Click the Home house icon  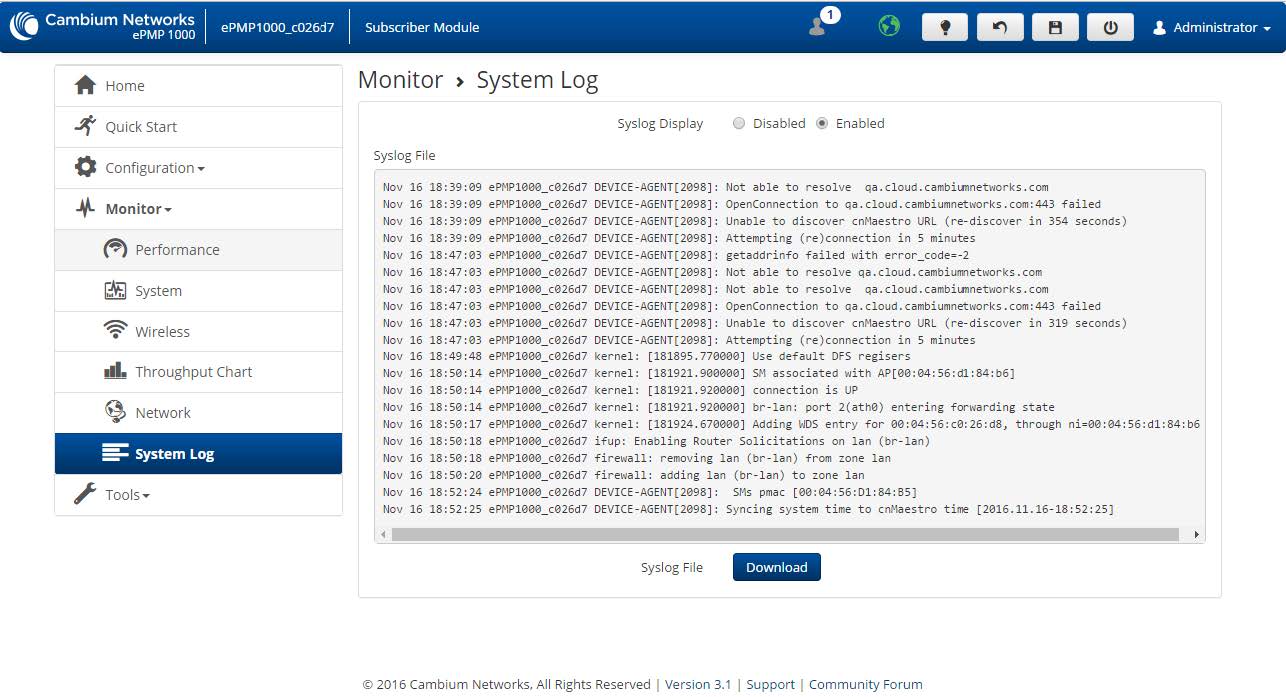tap(86, 85)
